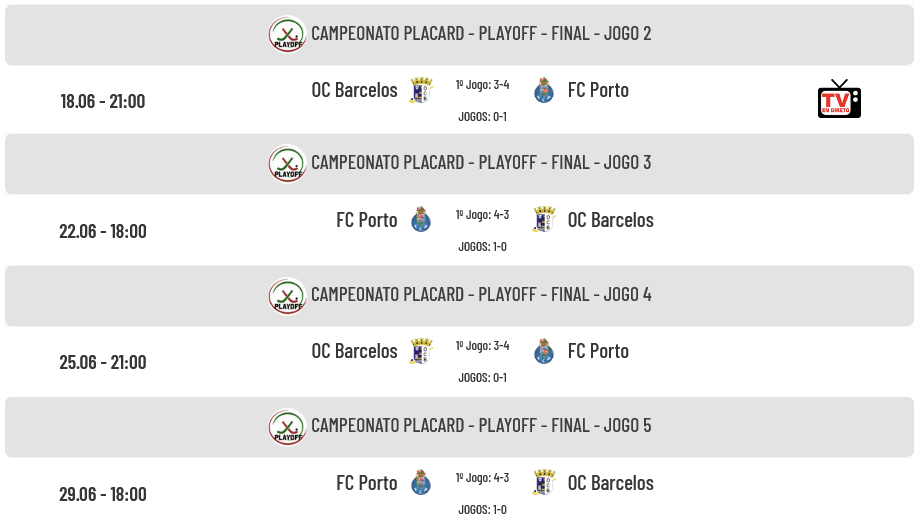The width and height of the screenshot is (917, 523).
Task: Click FC Porto crest in 18.06 match
Action: point(544,90)
